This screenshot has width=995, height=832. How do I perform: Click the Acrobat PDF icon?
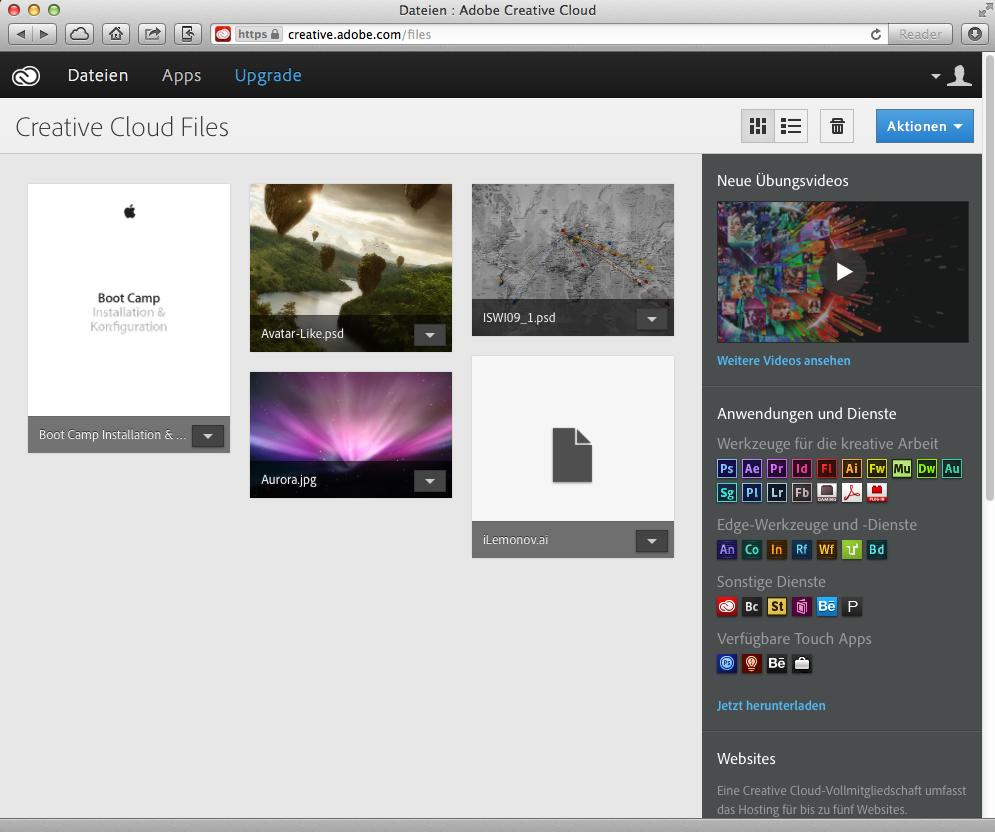pos(852,492)
